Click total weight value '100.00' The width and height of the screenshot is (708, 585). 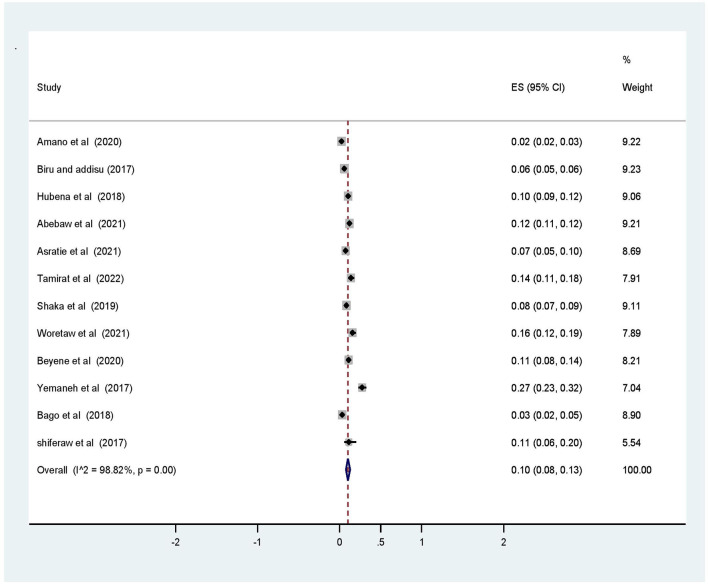point(637,470)
